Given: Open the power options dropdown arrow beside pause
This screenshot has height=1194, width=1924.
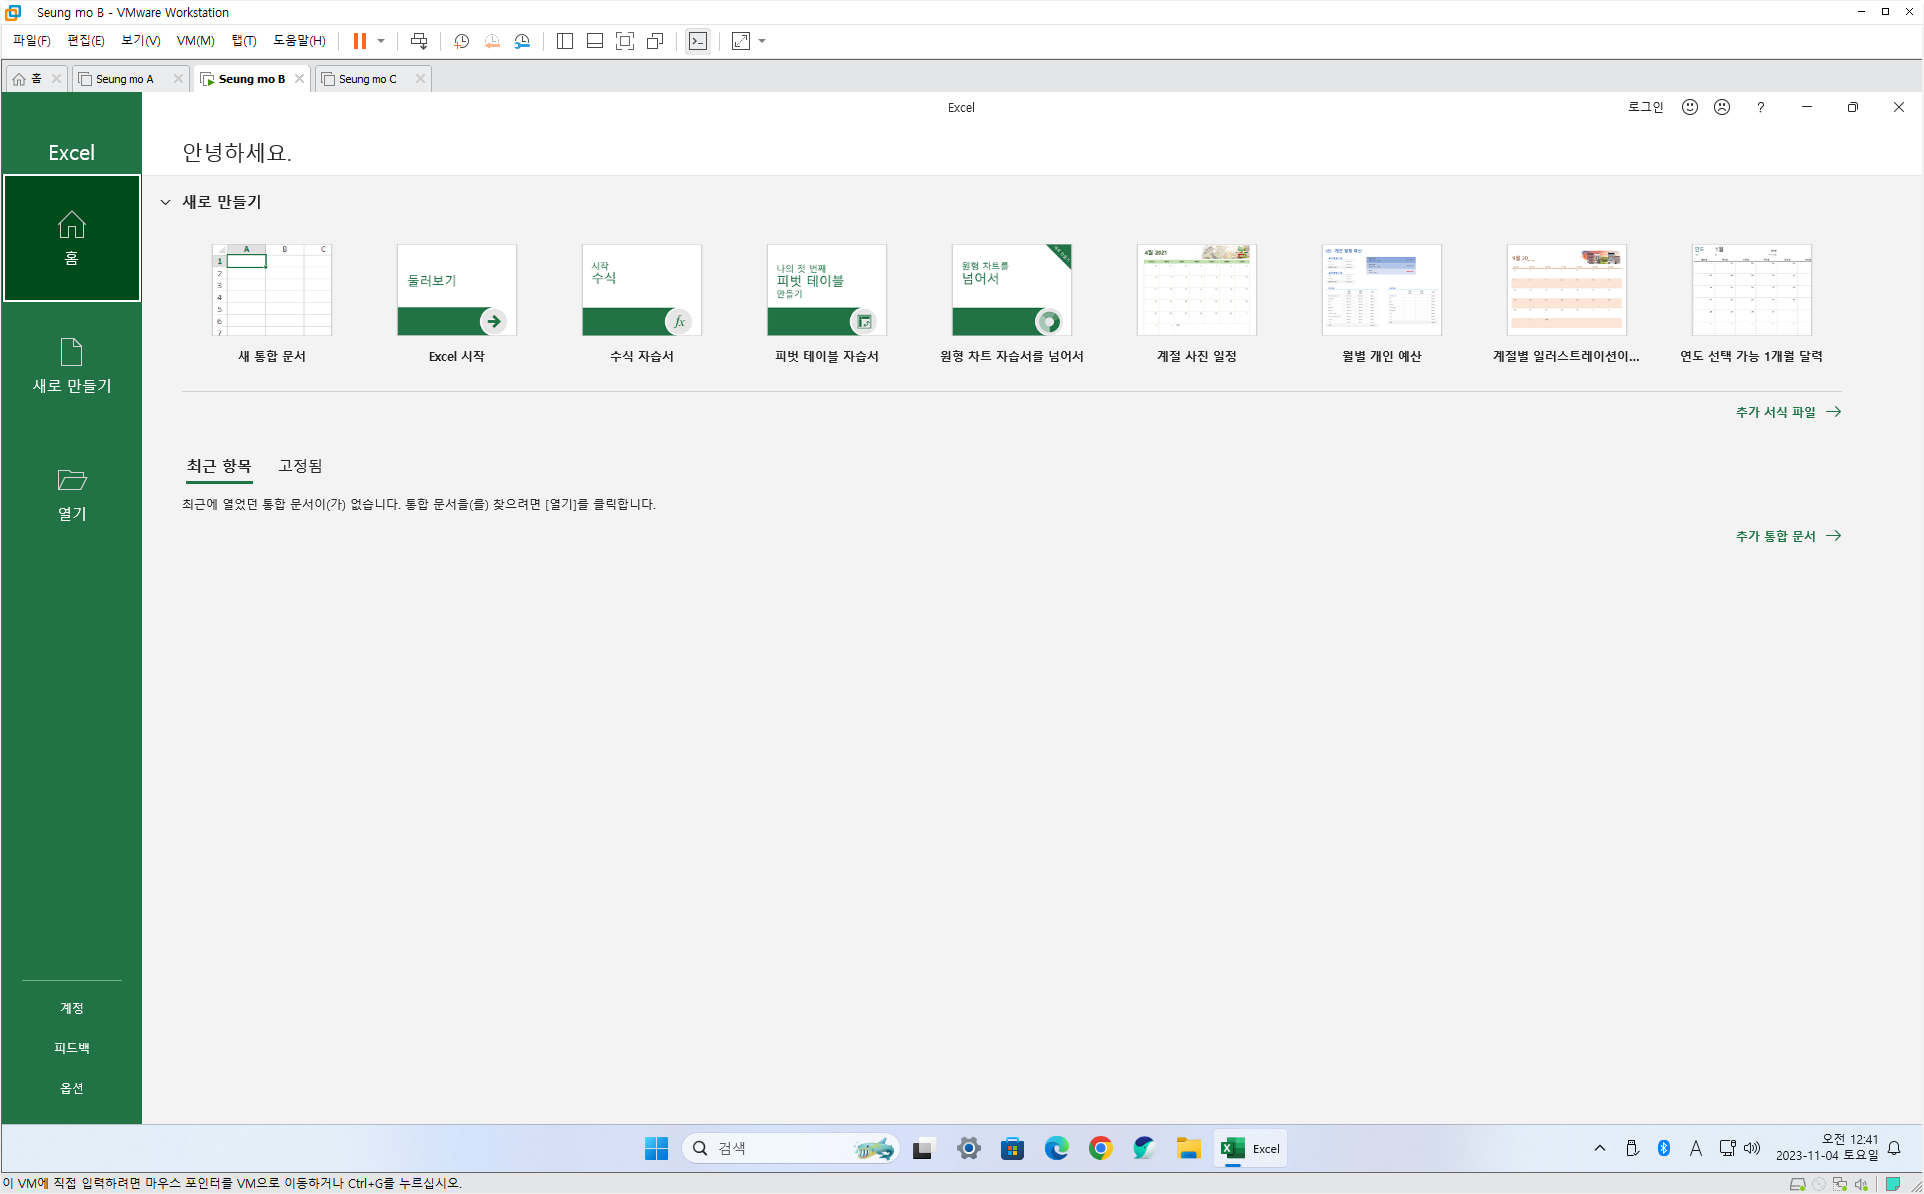Looking at the screenshot, I should click(381, 41).
